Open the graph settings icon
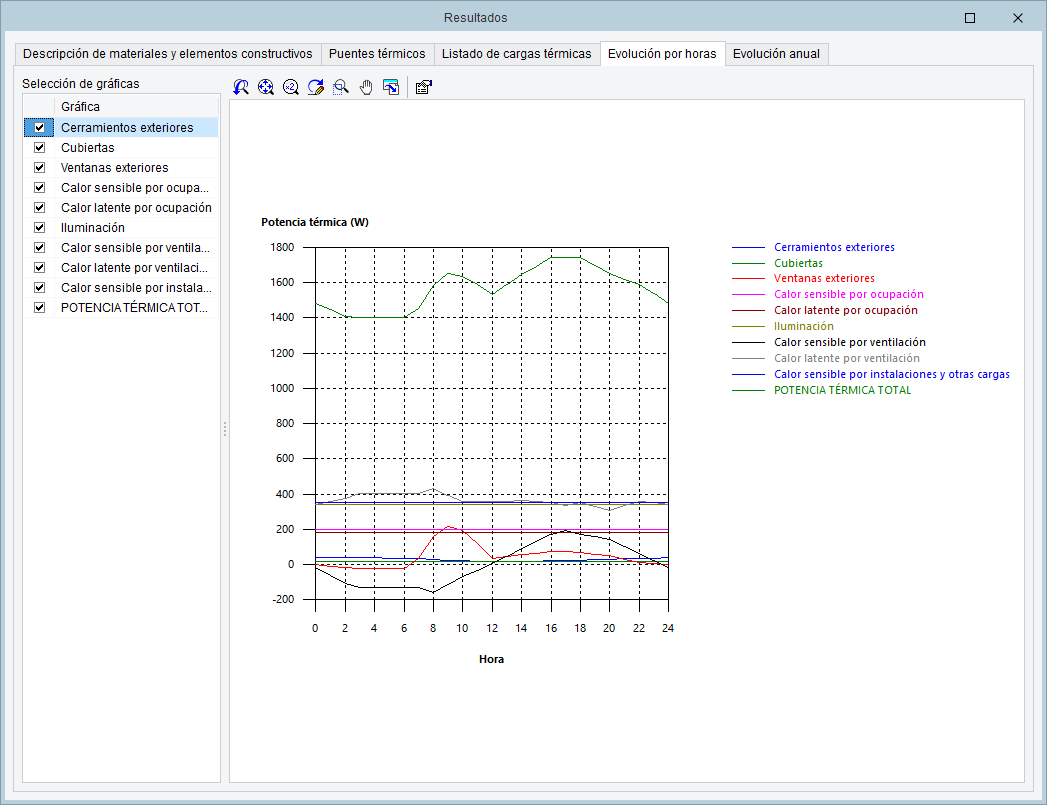The image size is (1047, 805). pyautogui.click(x=423, y=87)
